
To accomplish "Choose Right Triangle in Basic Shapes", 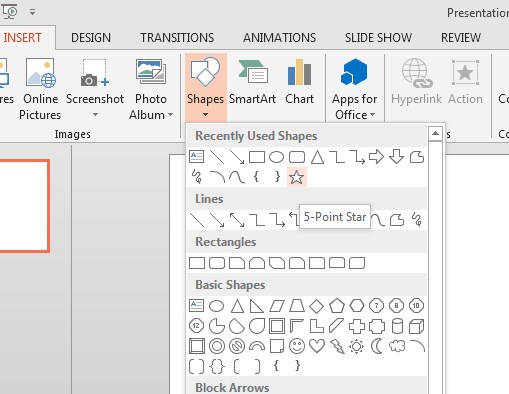I will [x=257, y=306].
